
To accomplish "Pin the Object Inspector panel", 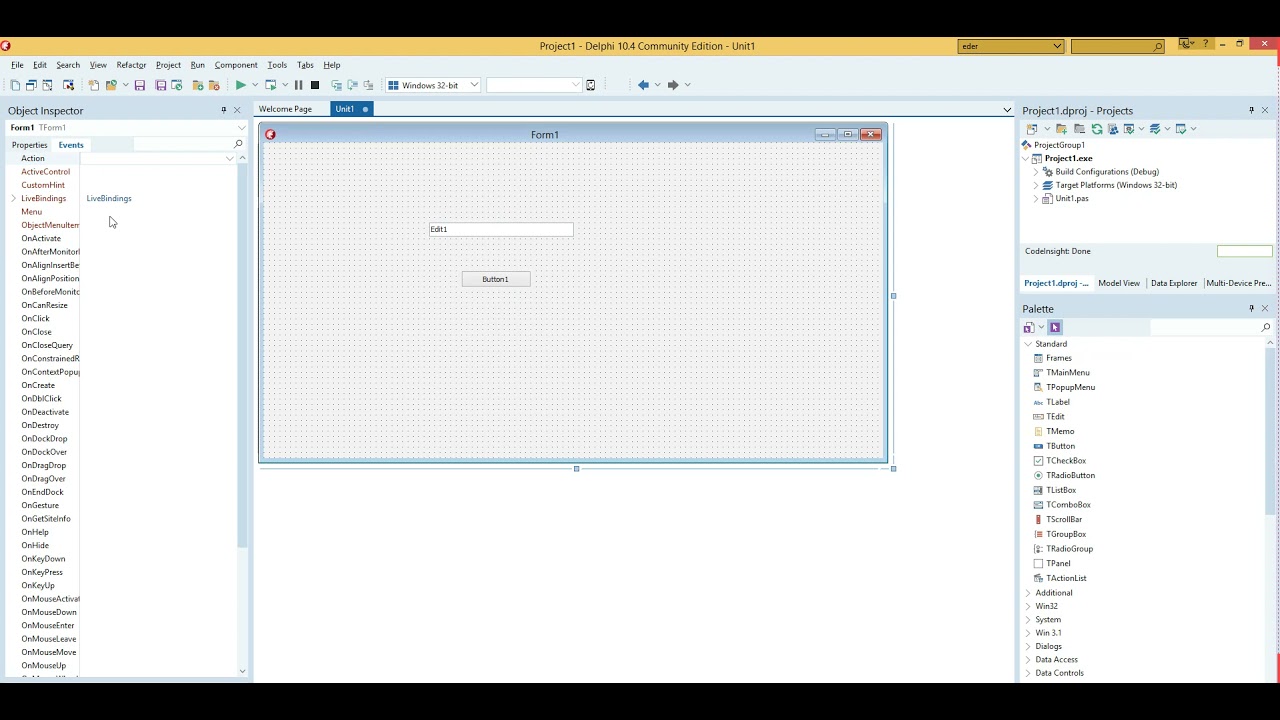I will click(224, 110).
